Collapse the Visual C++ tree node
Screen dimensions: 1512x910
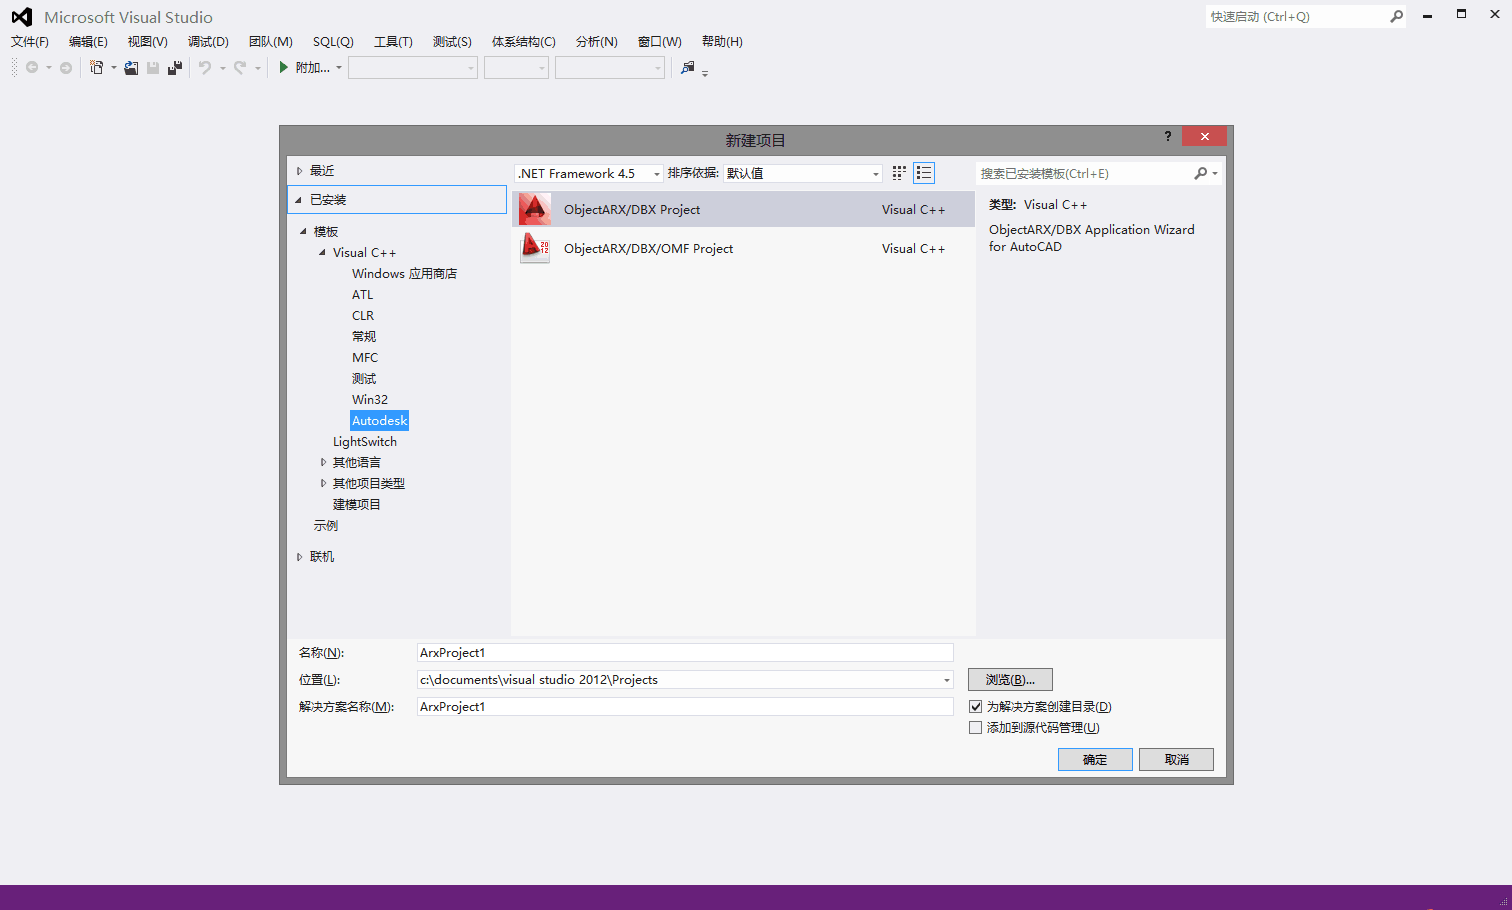(322, 252)
